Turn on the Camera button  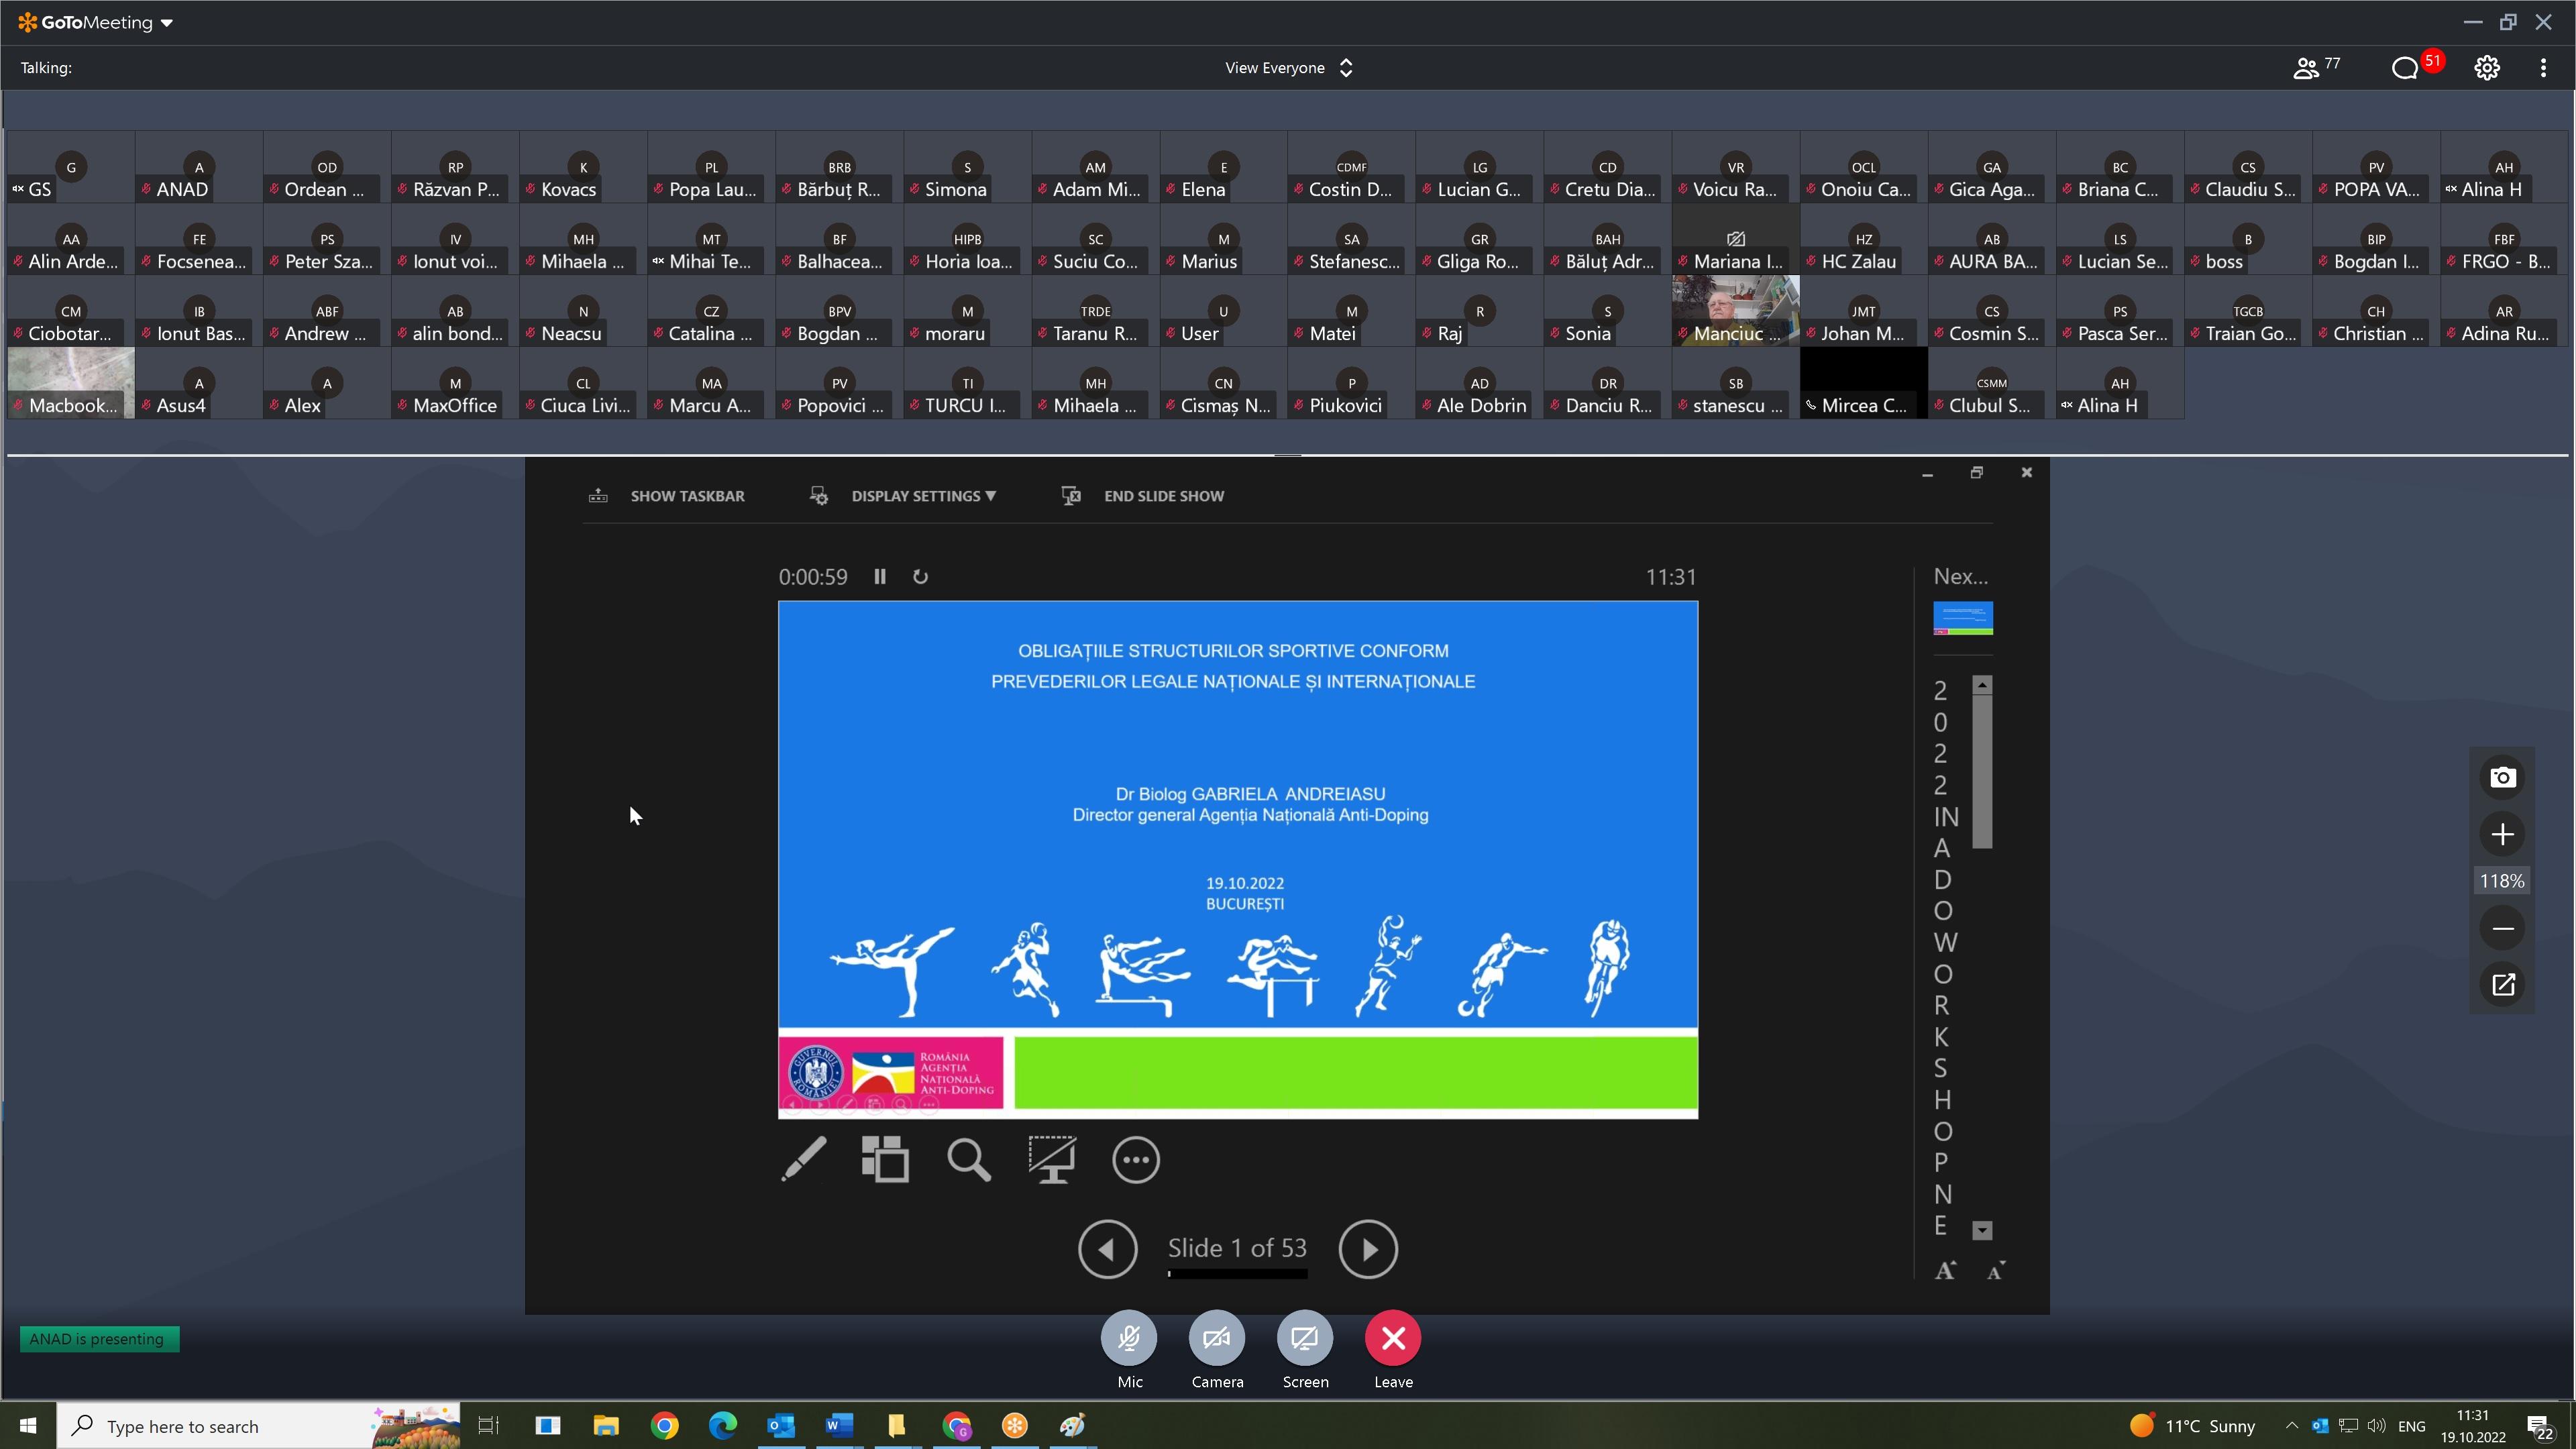(x=1217, y=1338)
